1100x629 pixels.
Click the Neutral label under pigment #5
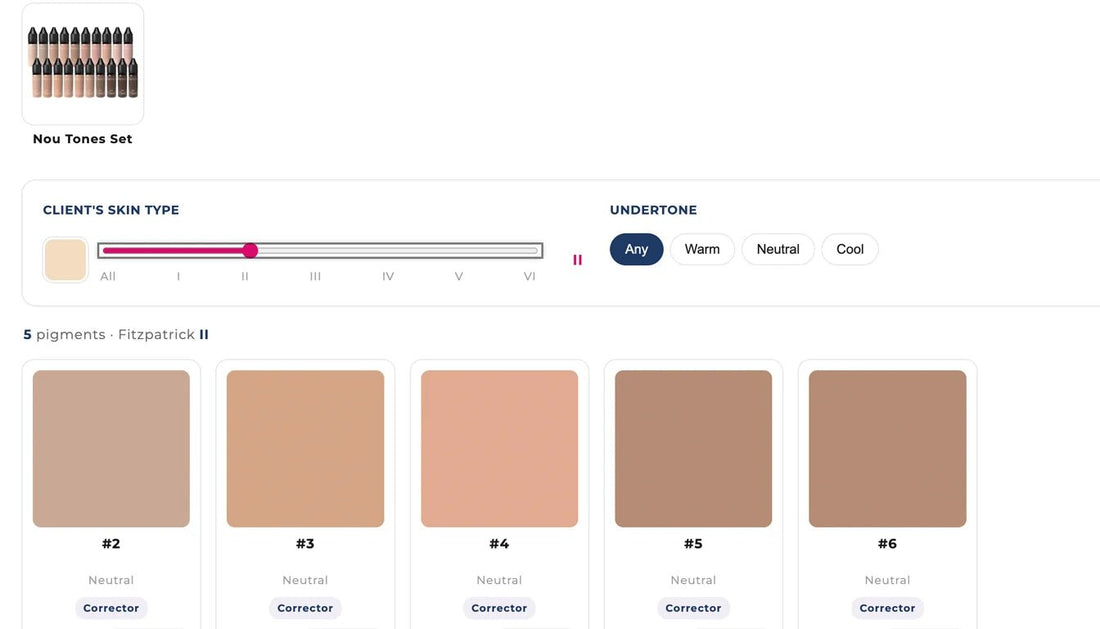pyautogui.click(x=693, y=580)
